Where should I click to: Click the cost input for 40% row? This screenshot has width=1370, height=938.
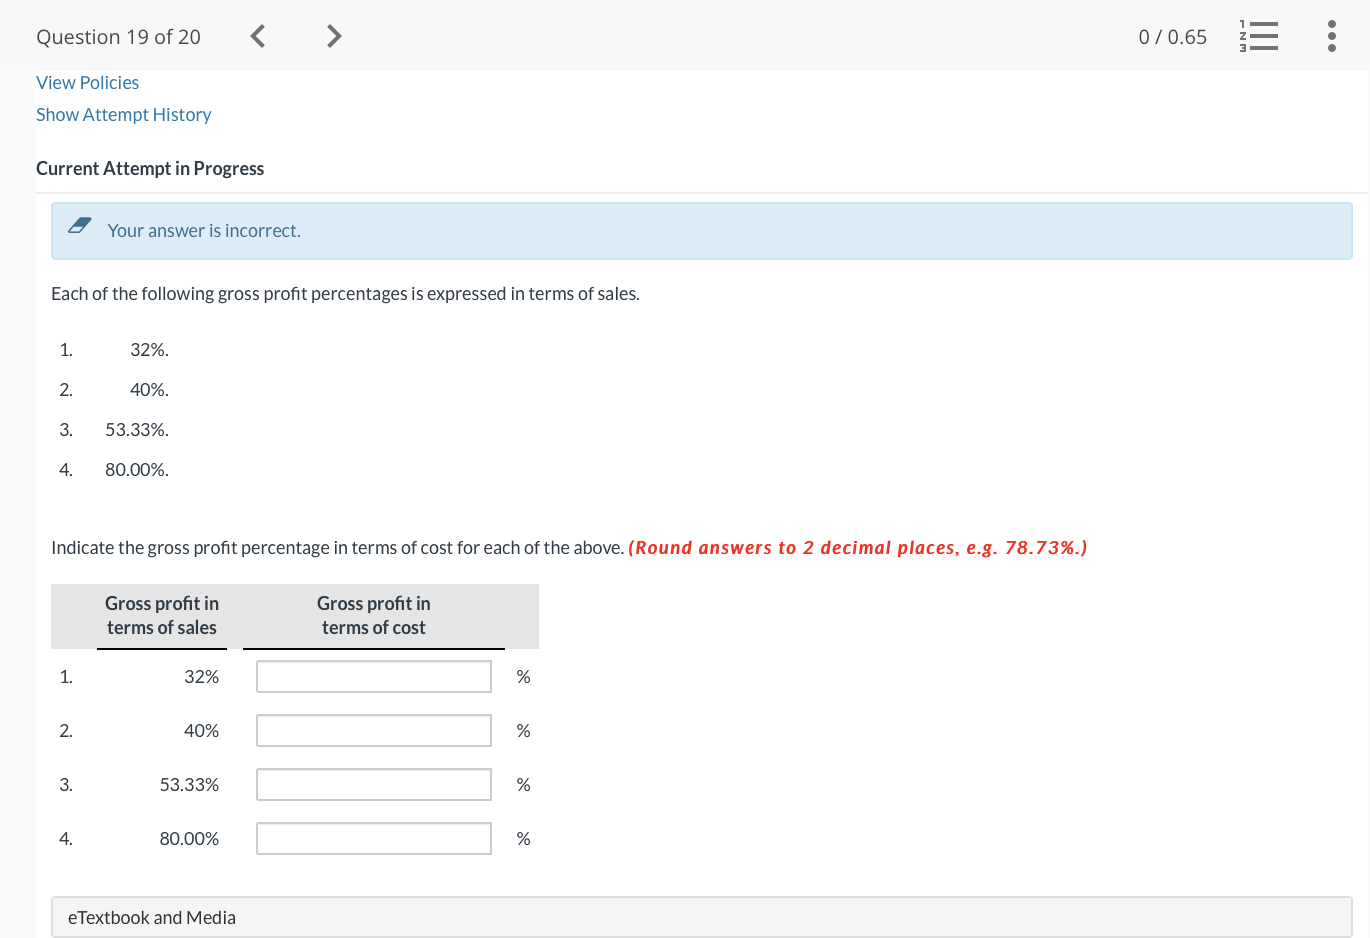coord(374,731)
